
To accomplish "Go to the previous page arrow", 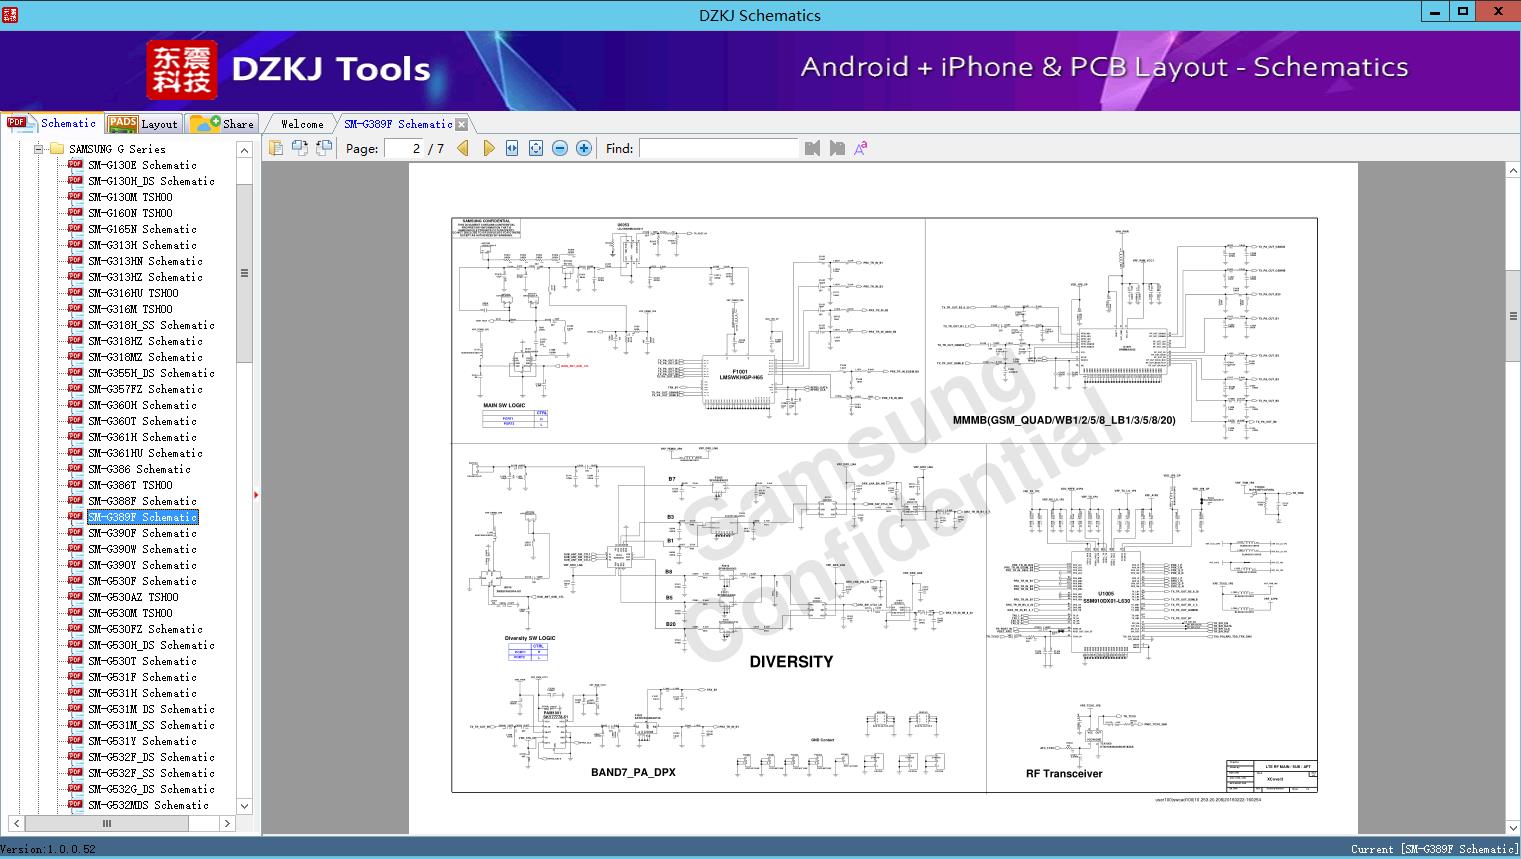I will (x=463, y=148).
